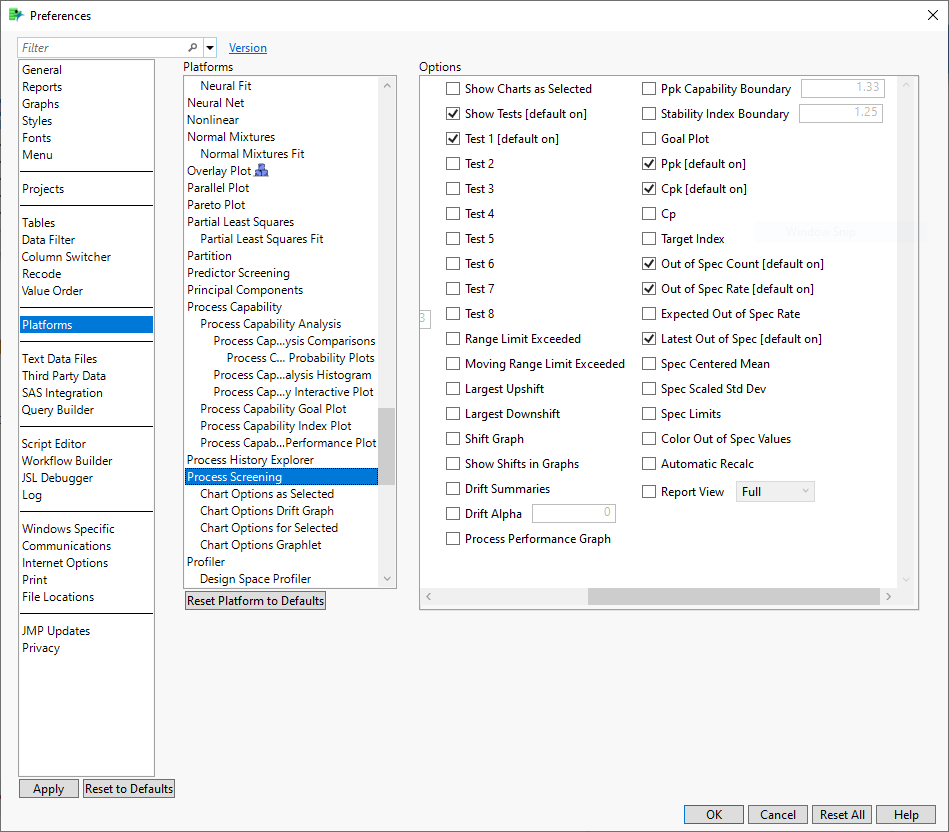The width and height of the screenshot is (949, 832).
Task: Click the Options horizontal scrollbar thumb
Action: (734, 597)
